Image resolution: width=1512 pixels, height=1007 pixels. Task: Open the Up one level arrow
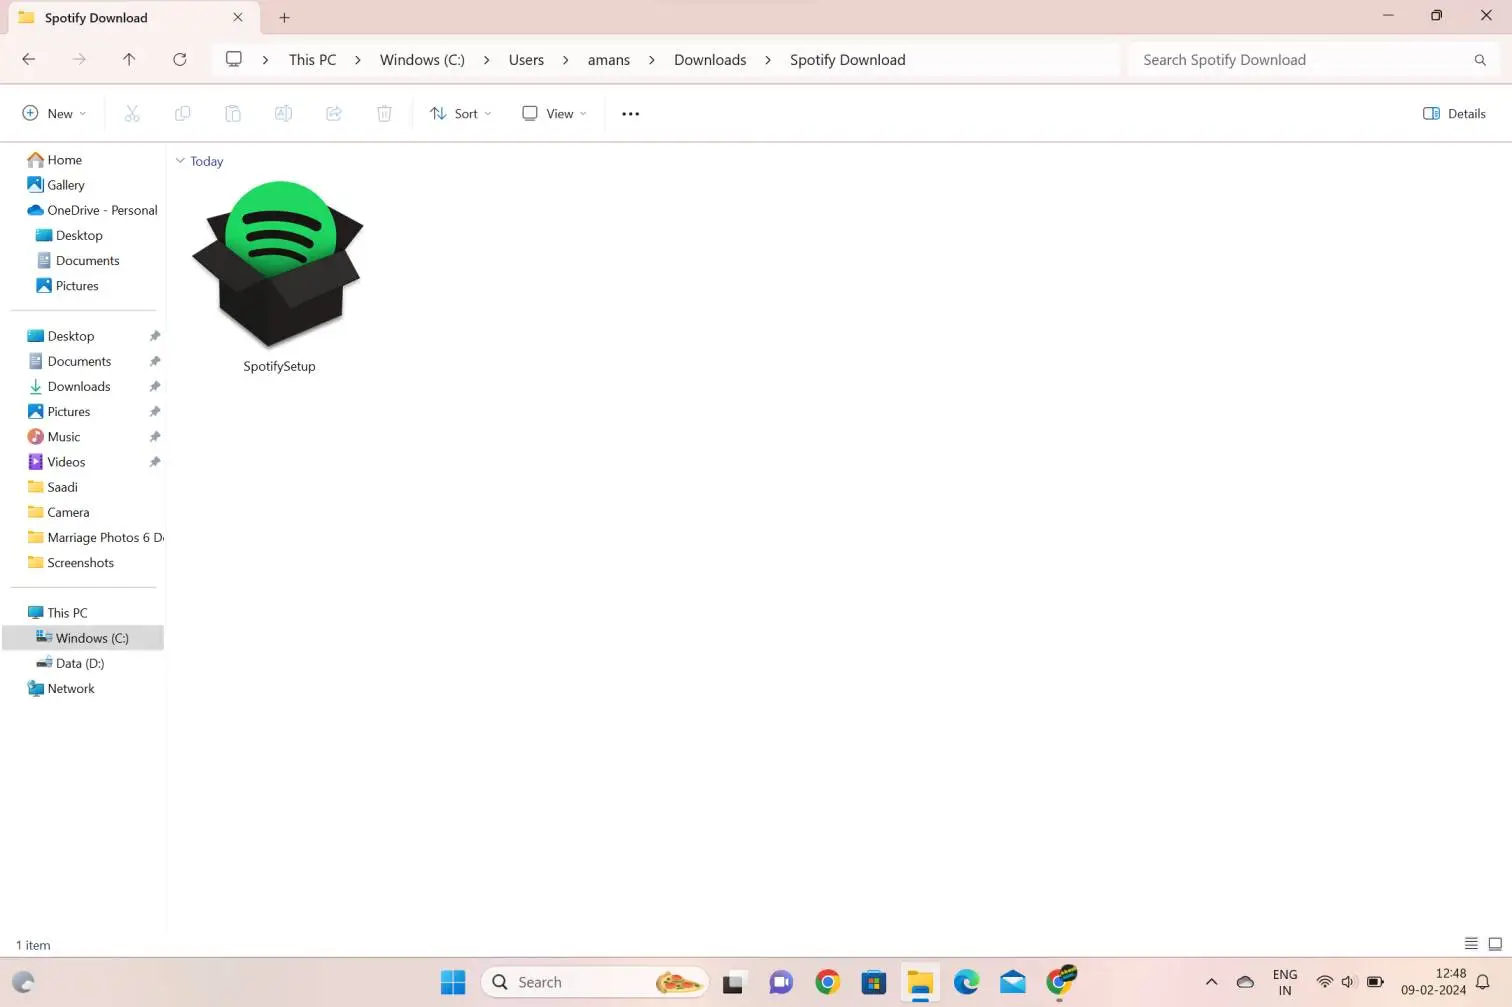click(x=129, y=59)
